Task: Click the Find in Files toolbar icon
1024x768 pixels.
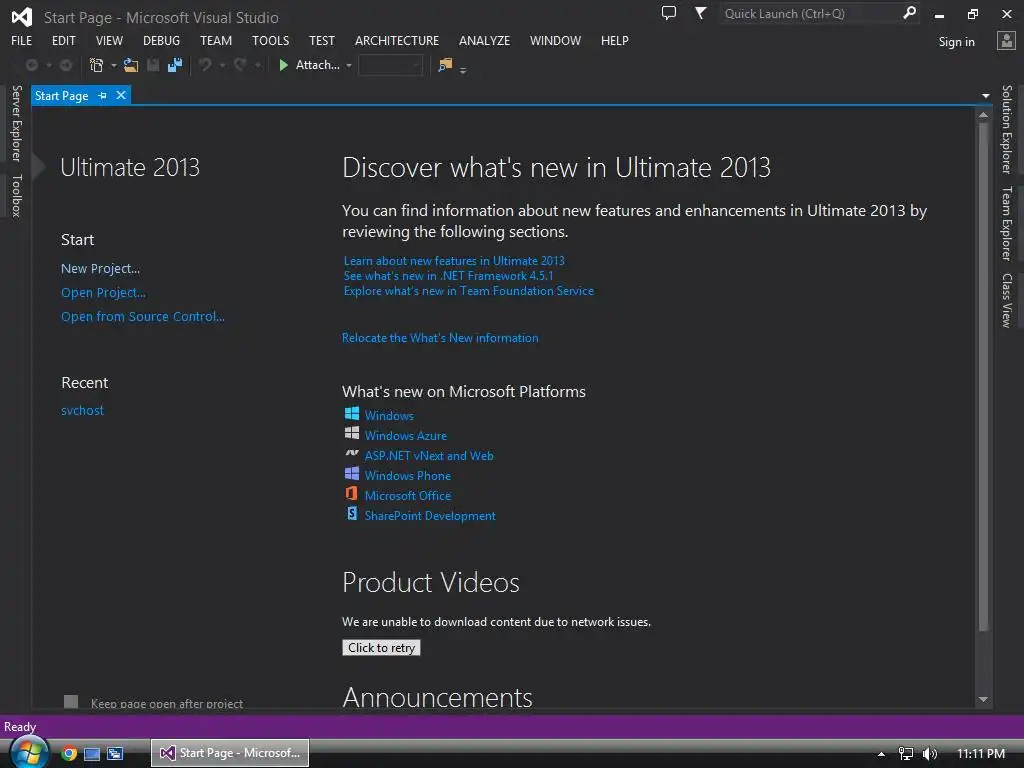Action: click(445, 65)
